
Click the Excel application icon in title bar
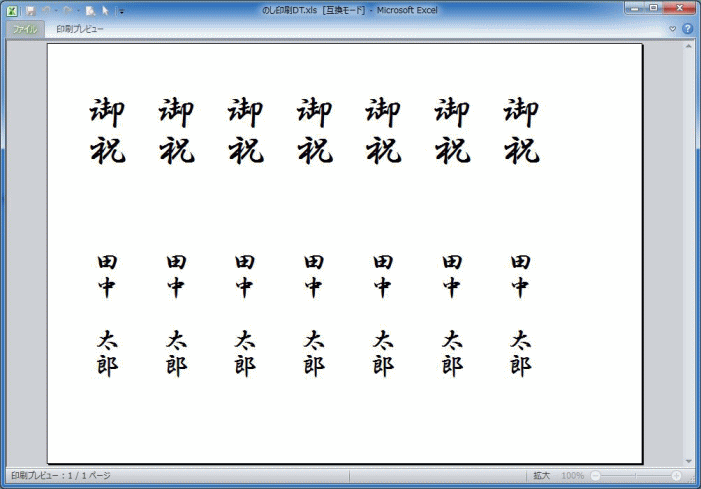(12, 10)
